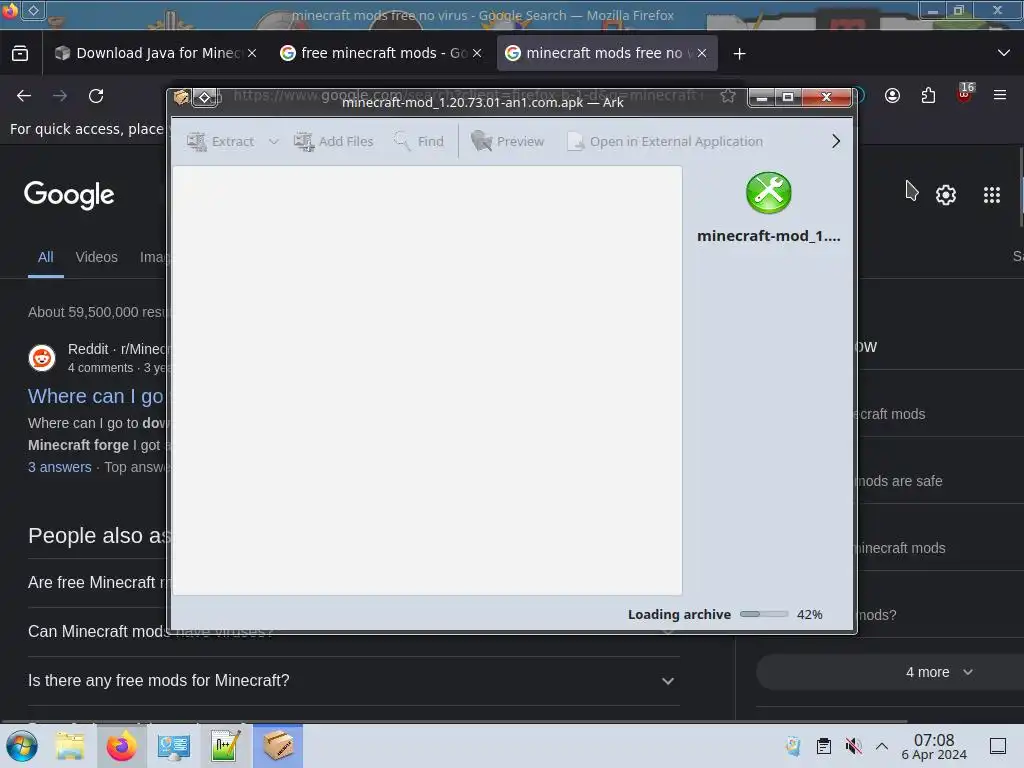Click related search 'mods are safe'
Viewport: 1024px width, 768px height.
pos(899,481)
